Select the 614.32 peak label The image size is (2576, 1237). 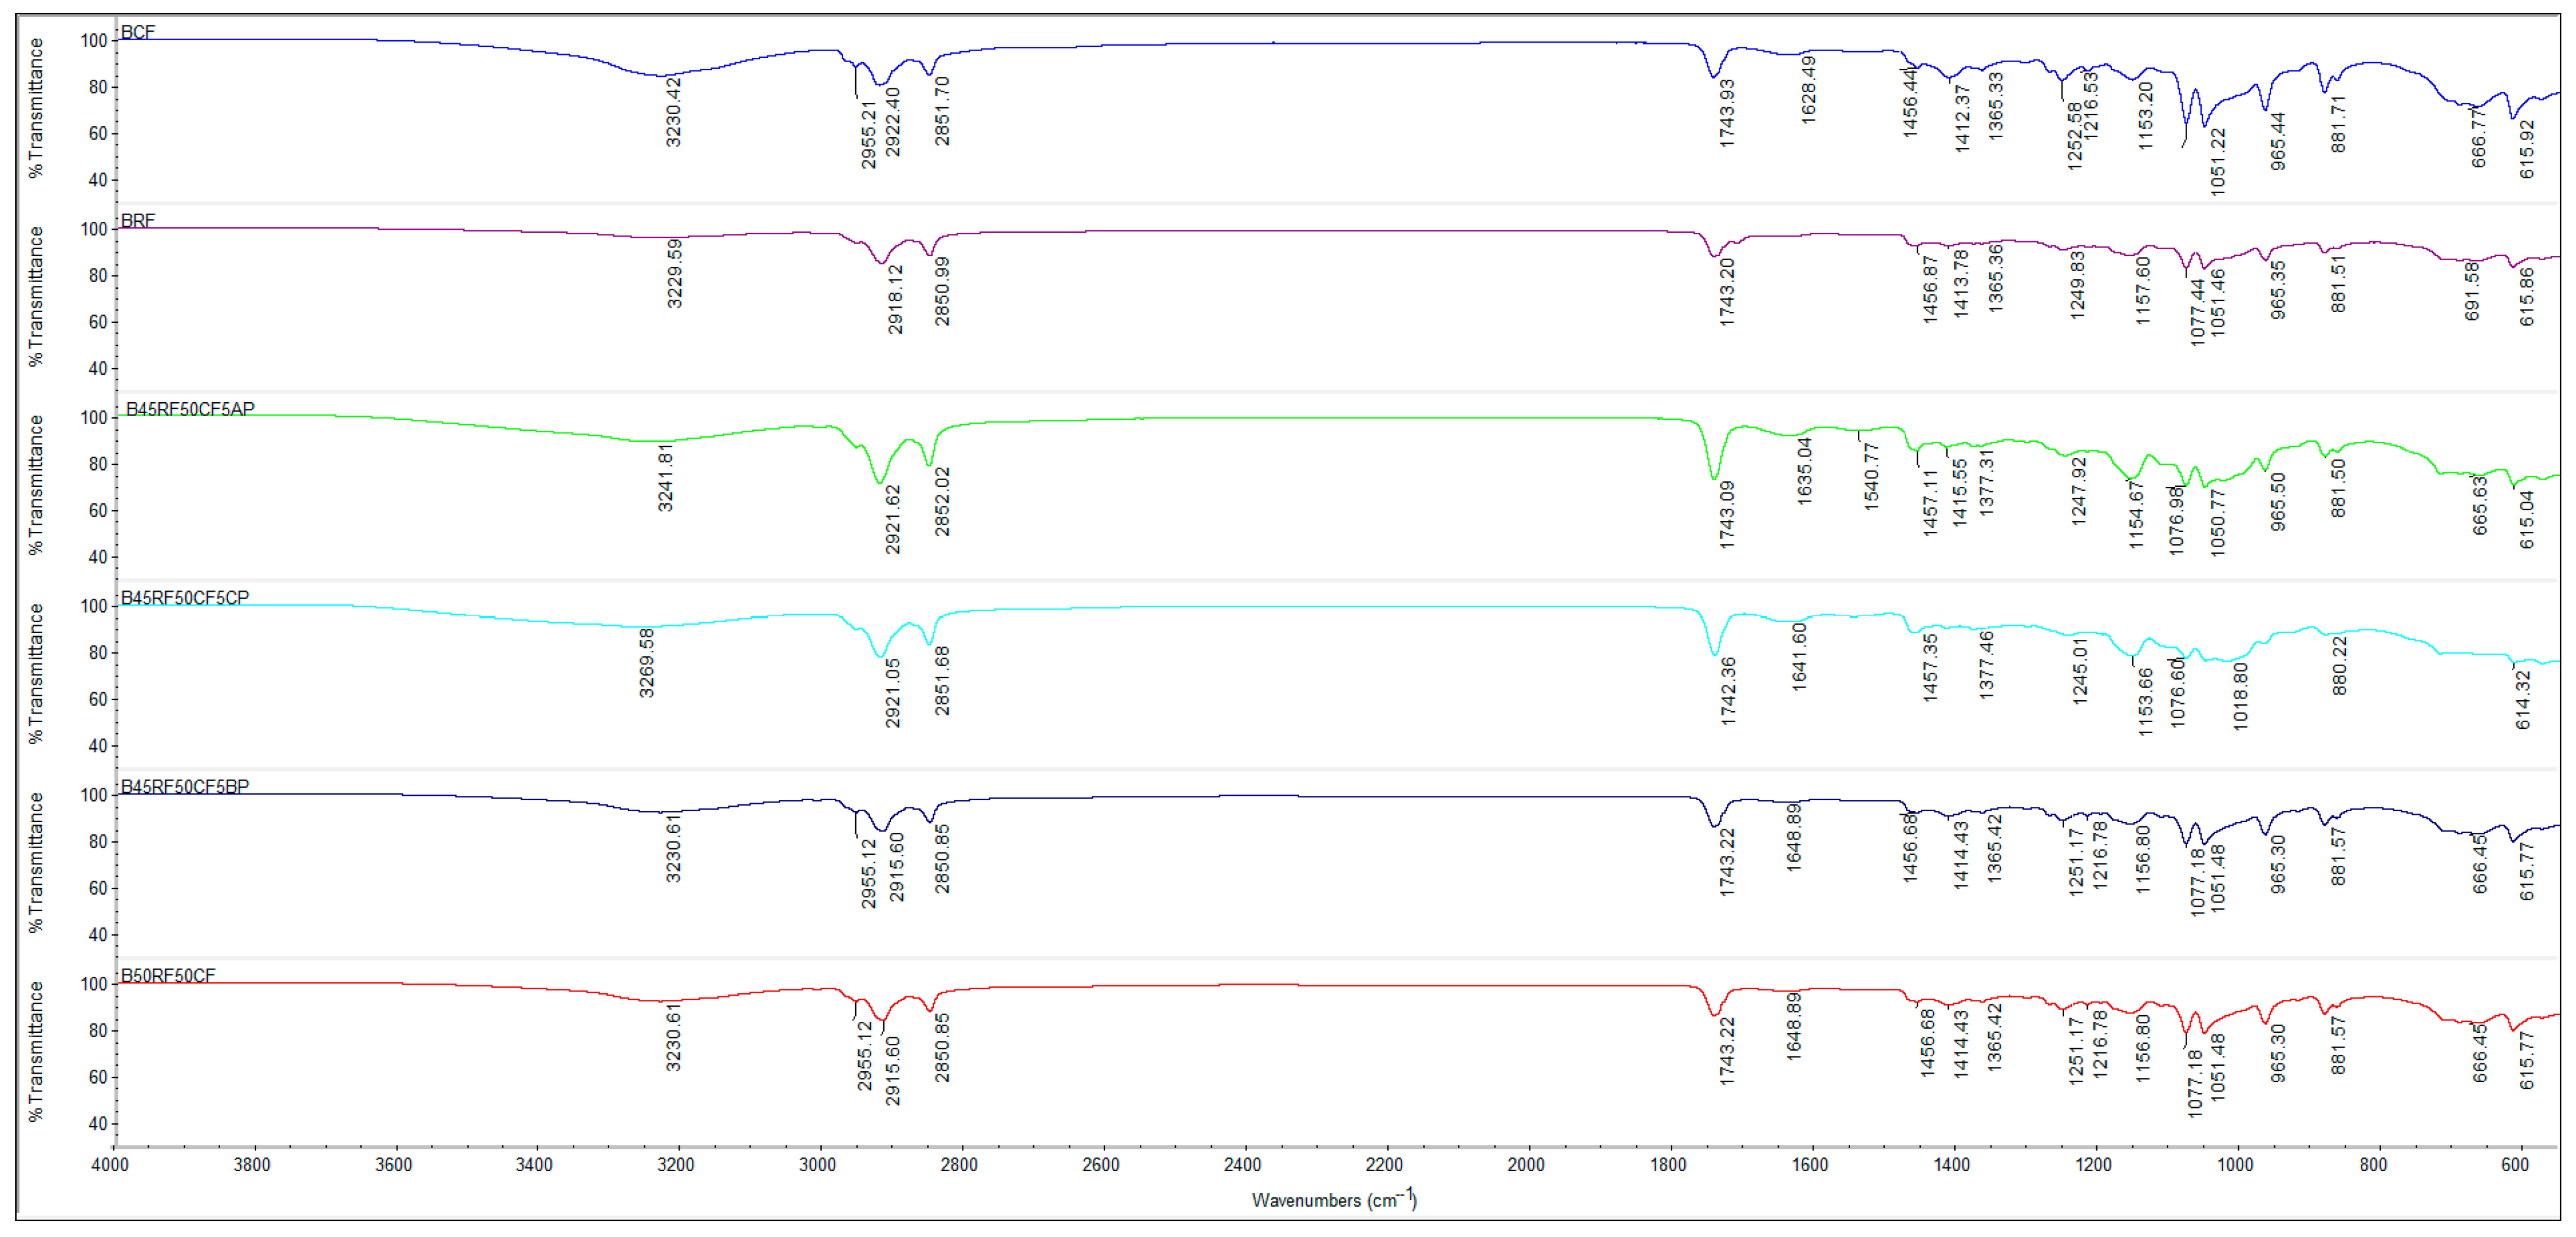pyautogui.click(x=2523, y=699)
